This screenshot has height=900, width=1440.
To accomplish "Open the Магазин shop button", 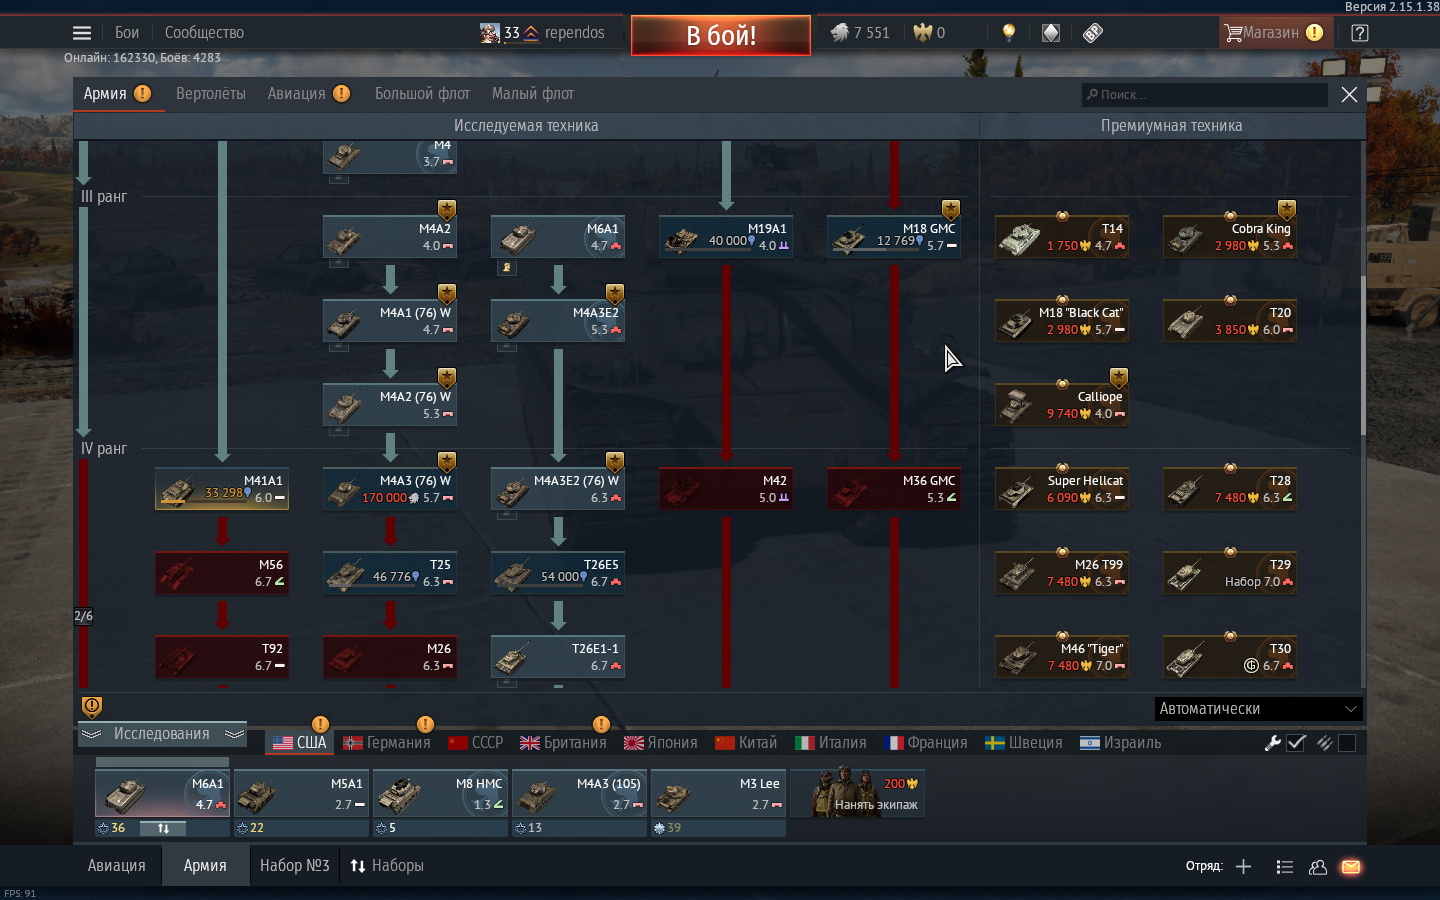I will pyautogui.click(x=1274, y=33).
